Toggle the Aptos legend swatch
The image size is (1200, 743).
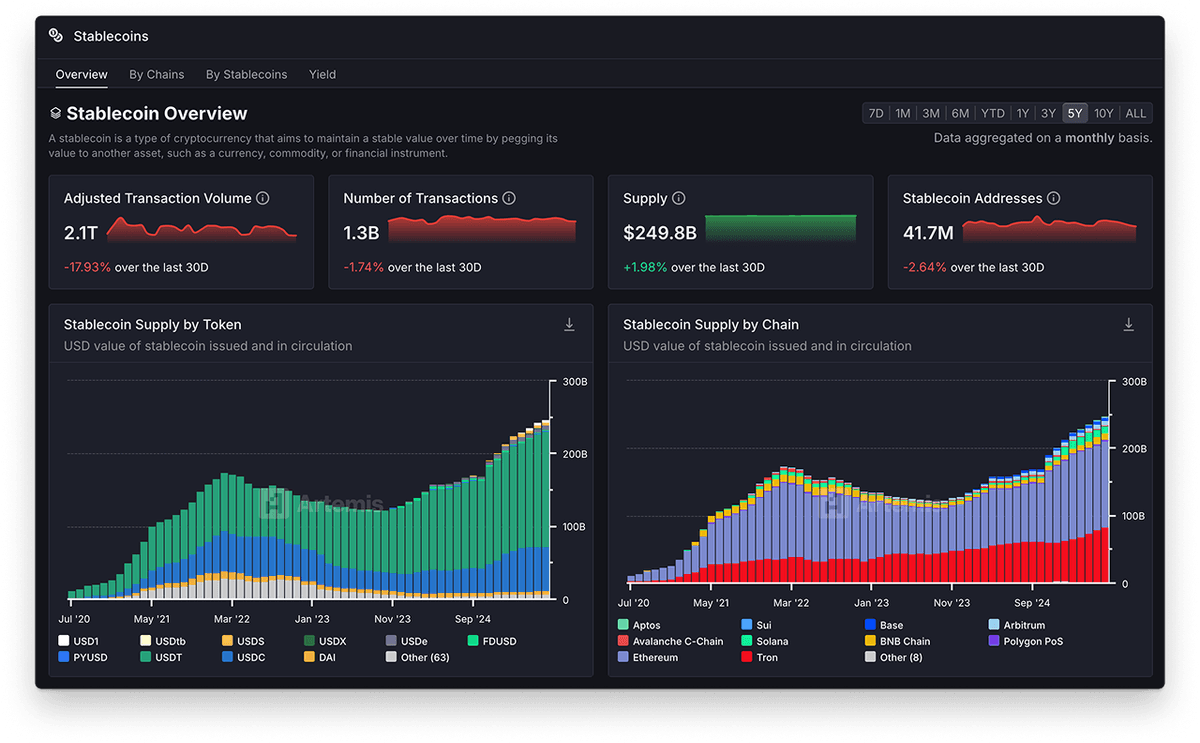pyautogui.click(x=623, y=625)
